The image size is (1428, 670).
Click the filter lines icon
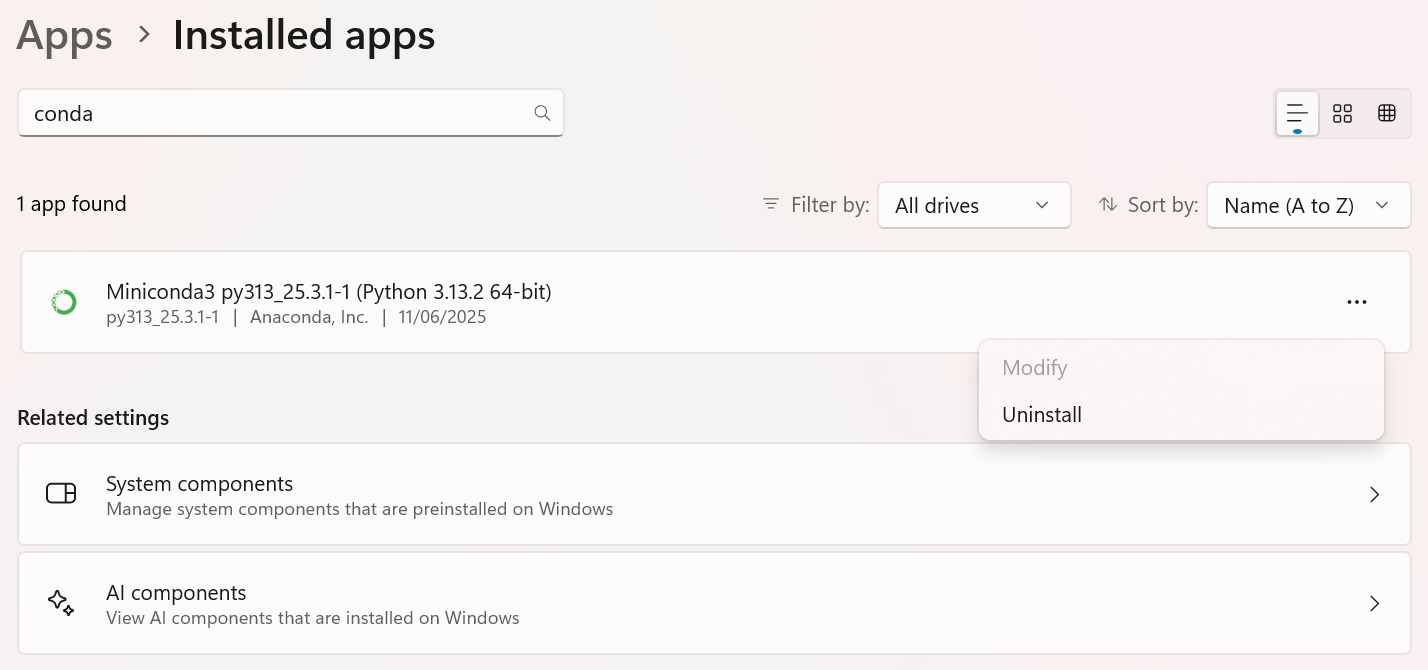click(771, 204)
